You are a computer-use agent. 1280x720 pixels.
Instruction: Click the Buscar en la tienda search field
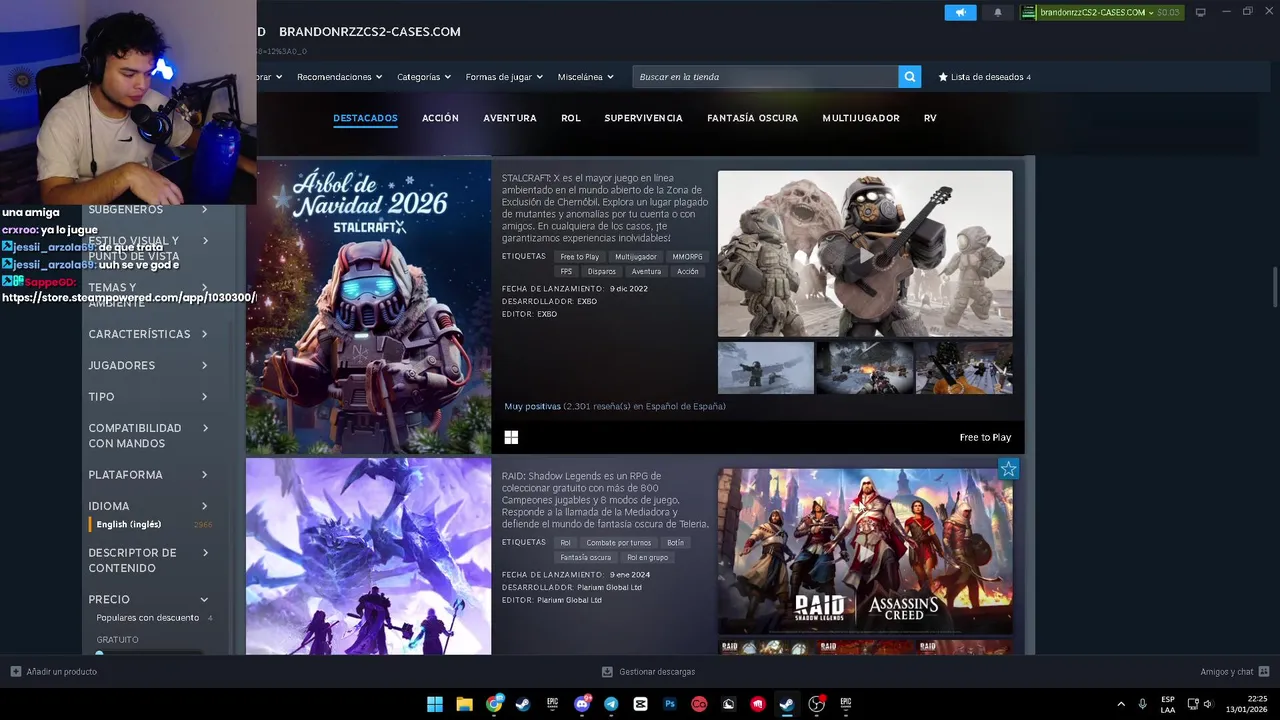click(x=765, y=77)
